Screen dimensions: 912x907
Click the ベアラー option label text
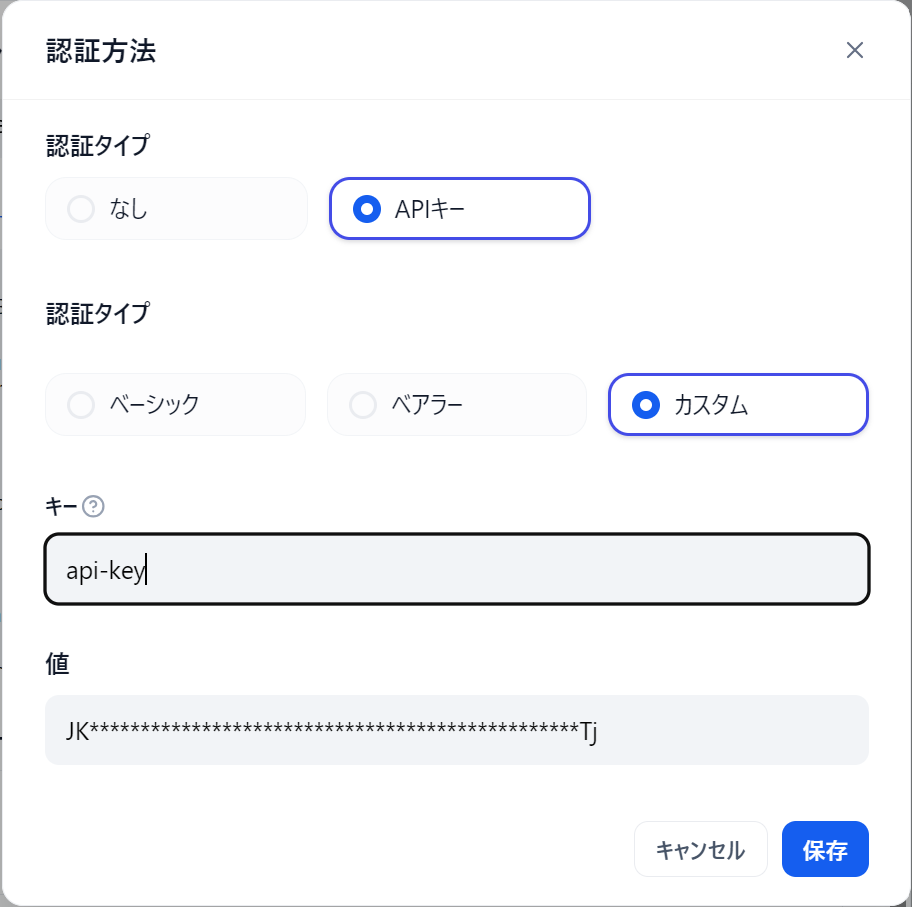[428, 404]
